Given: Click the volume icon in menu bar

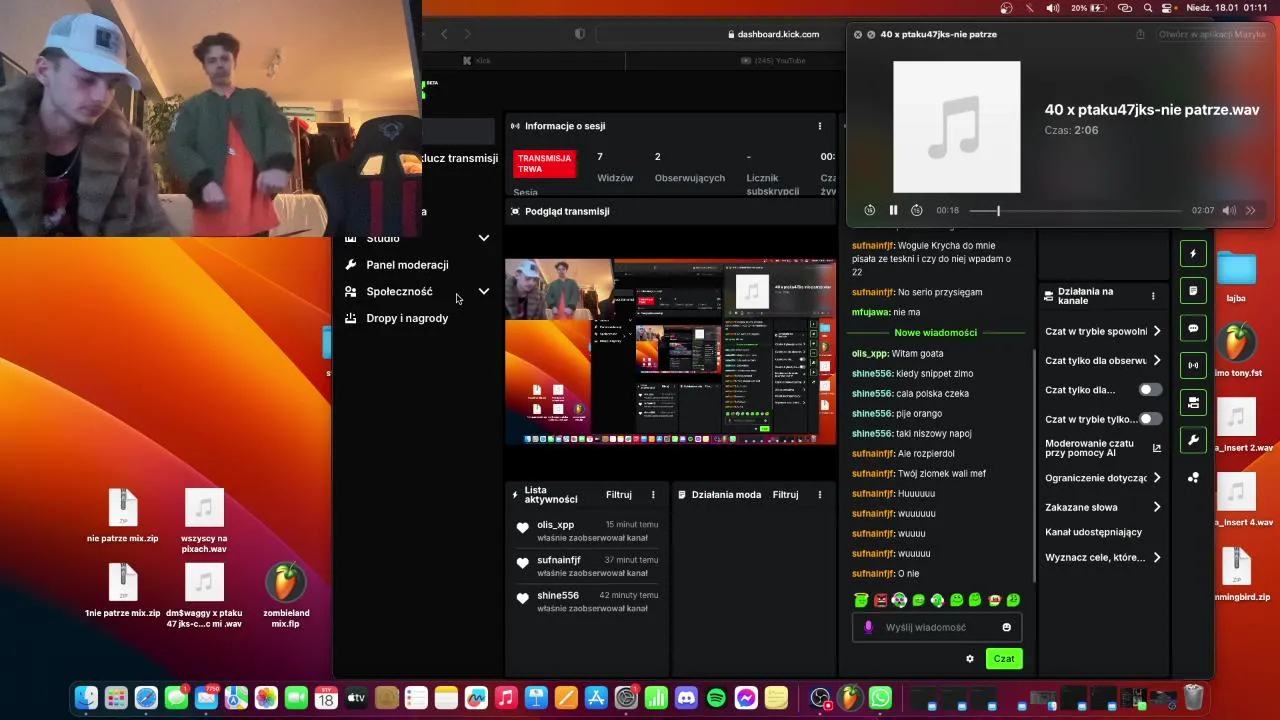Looking at the screenshot, I should point(1052,8).
